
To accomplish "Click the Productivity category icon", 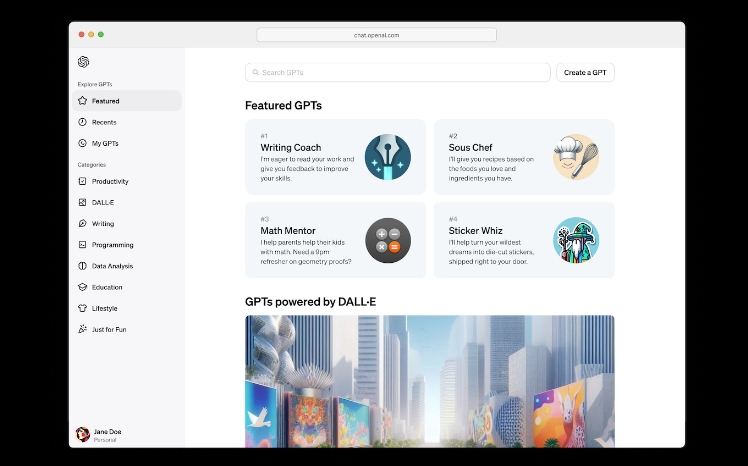I will click(x=83, y=181).
